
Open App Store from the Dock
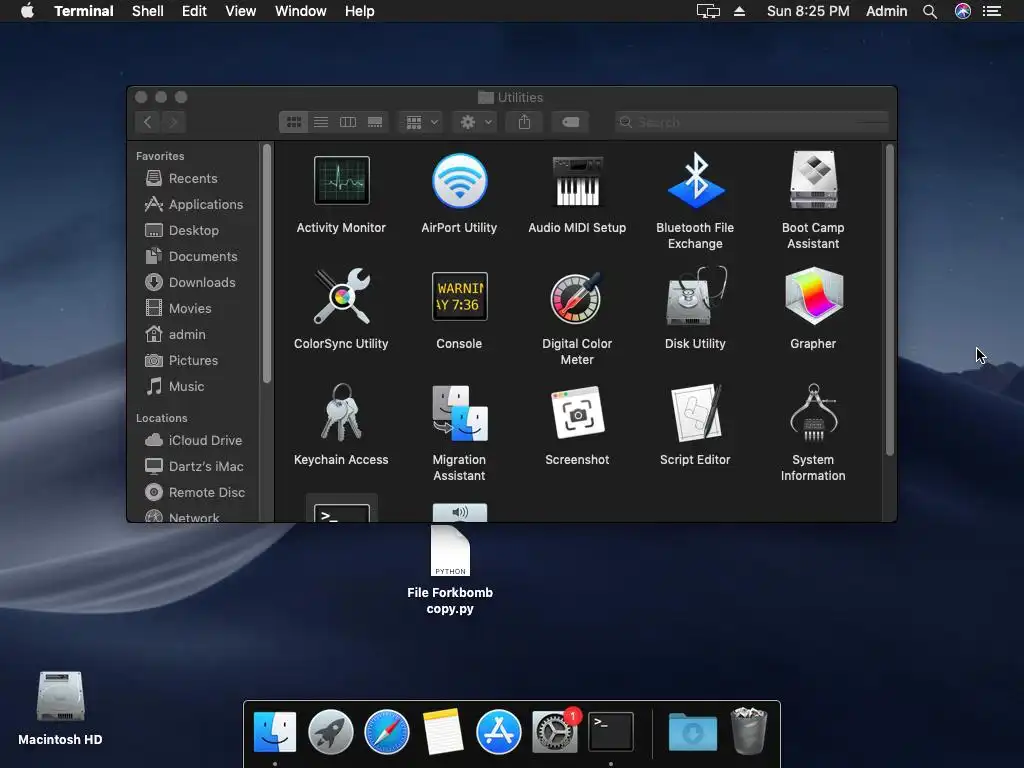coord(498,732)
